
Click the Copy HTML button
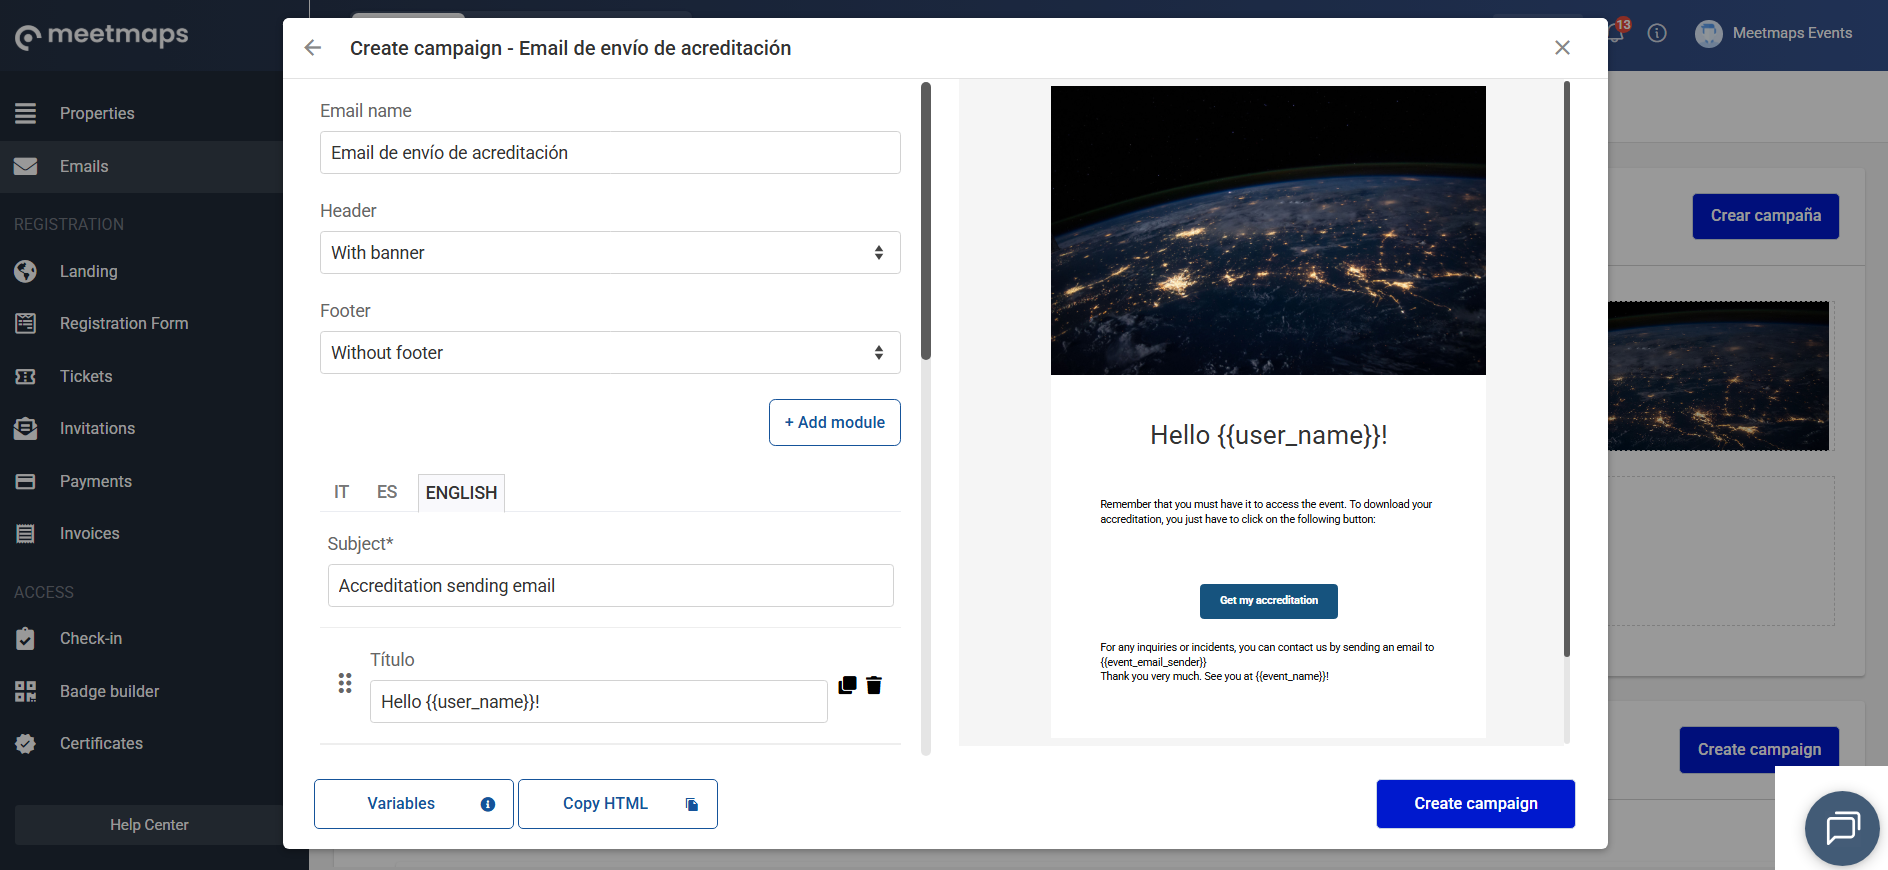tap(618, 804)
